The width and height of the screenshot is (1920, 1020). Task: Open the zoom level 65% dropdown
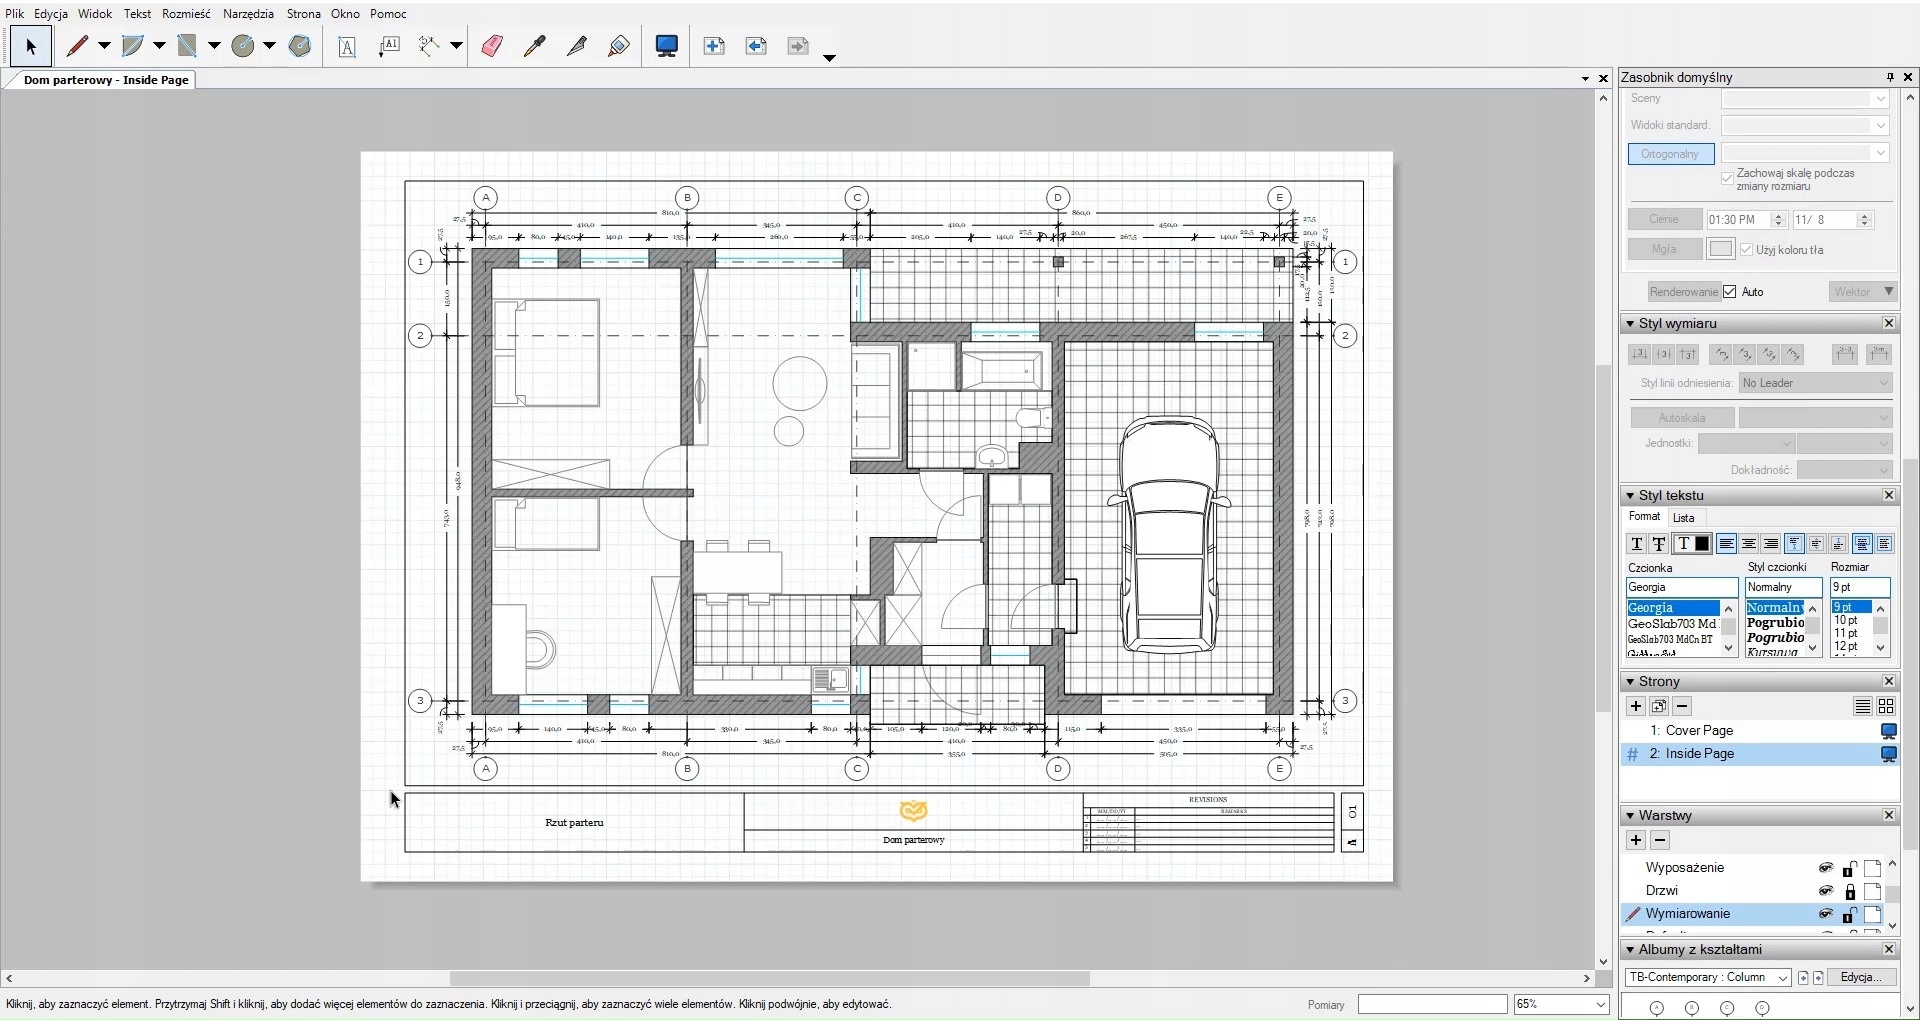(1600, 1004)
